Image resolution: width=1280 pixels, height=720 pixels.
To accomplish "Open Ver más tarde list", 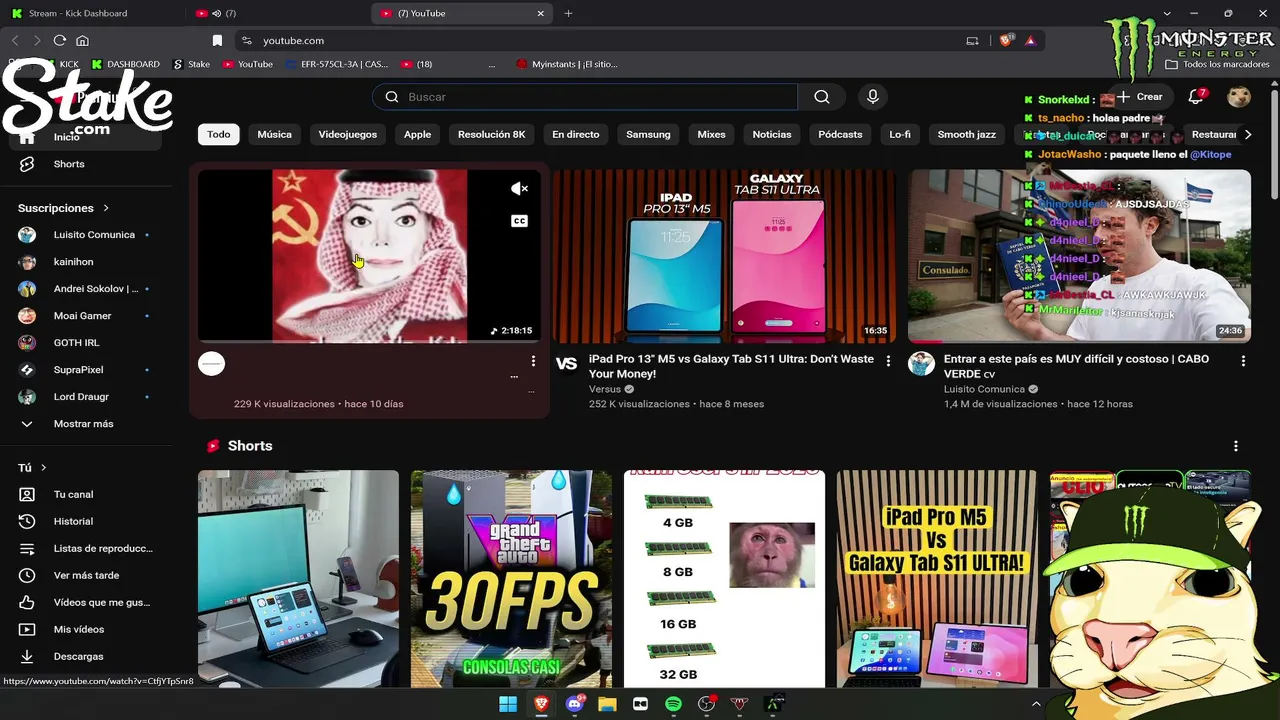I will click(x=86, y=575).
